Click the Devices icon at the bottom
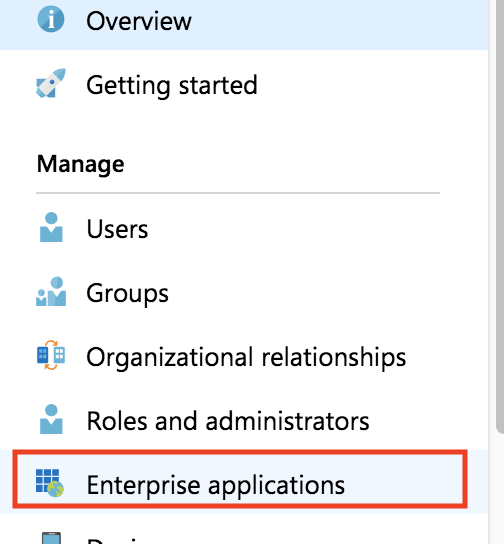Viewport: 504px width, 544px height. (x=51, y=538)
